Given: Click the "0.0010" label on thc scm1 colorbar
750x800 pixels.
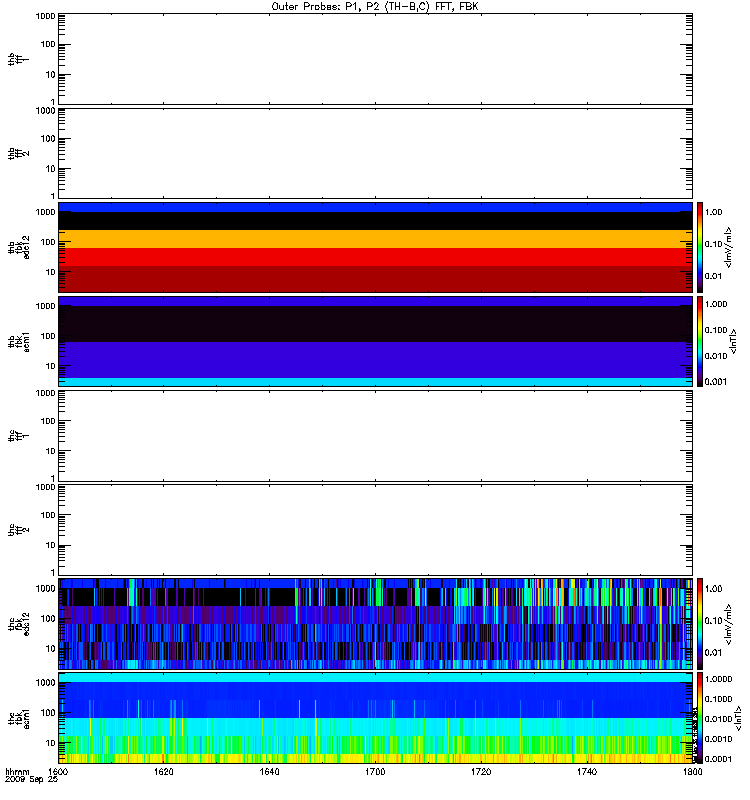Looking at the screenshot, I should [x=718, y=739].
